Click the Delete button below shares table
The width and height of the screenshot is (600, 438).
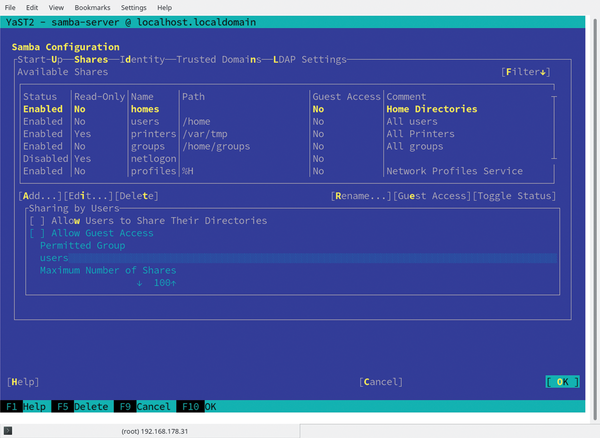coord(137,196)
